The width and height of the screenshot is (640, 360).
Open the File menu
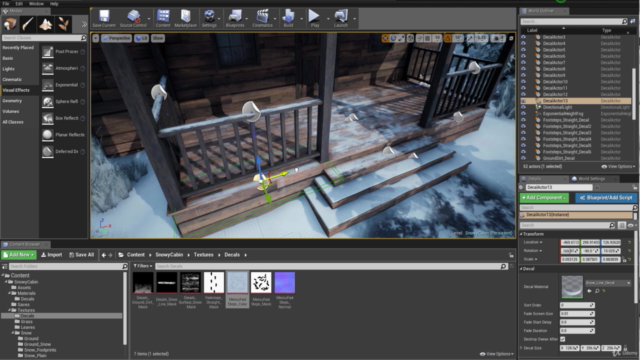click(6, 4)
